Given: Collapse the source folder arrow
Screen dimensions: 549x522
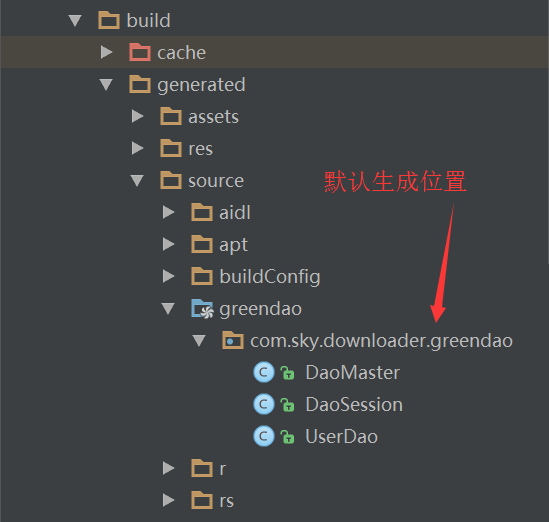Looking at the screenshot, I should pos(137,181).
